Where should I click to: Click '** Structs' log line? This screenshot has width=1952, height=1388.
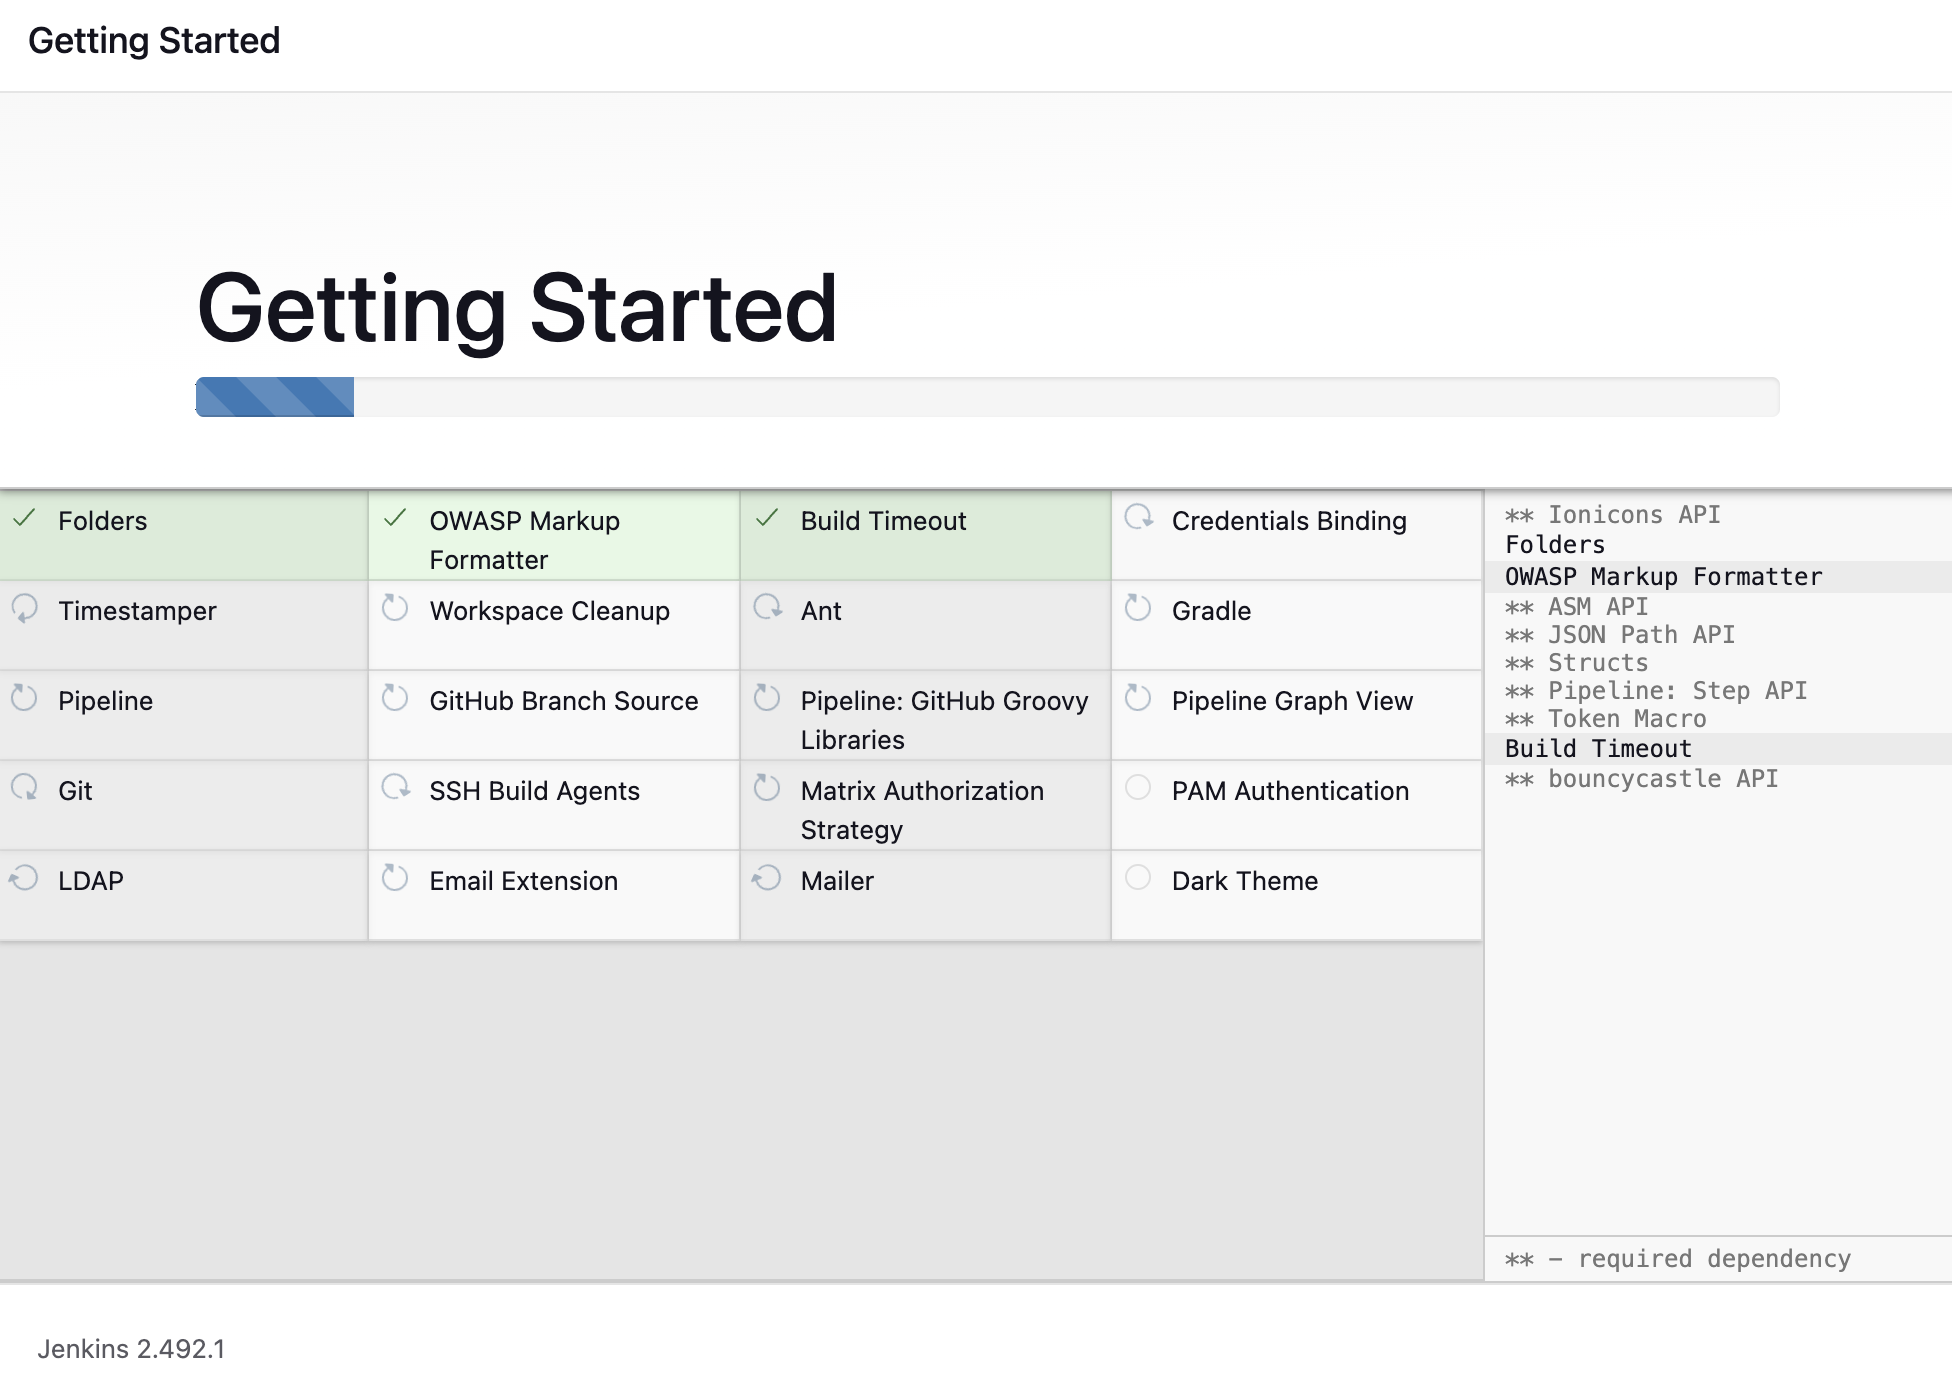(1576, 663)
